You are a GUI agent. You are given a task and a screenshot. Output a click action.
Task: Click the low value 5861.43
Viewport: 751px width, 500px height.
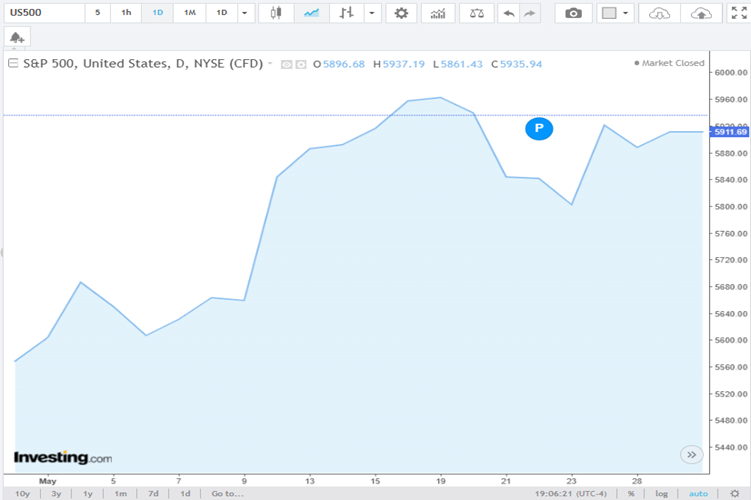pyautogui.click(x=461, y=64)
